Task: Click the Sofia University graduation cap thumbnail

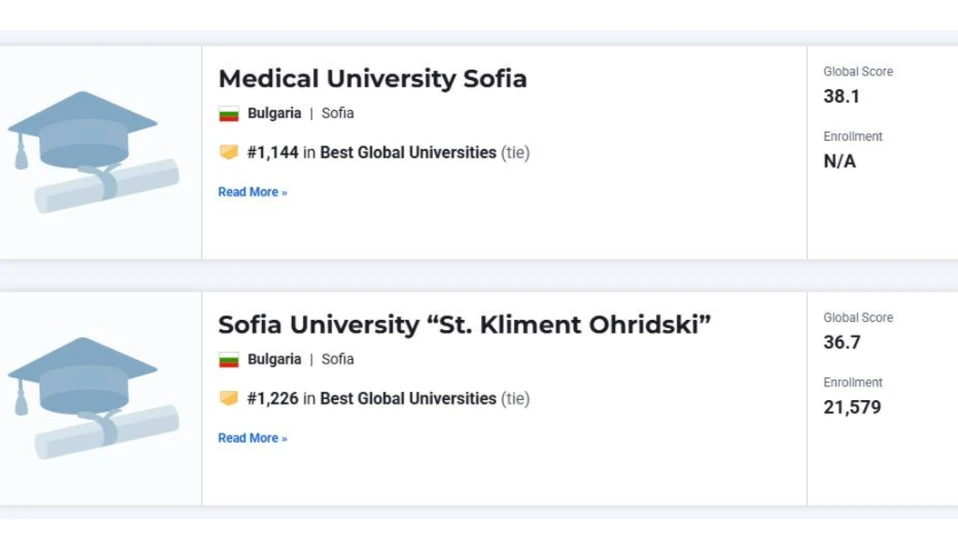Action: point(92,398)
